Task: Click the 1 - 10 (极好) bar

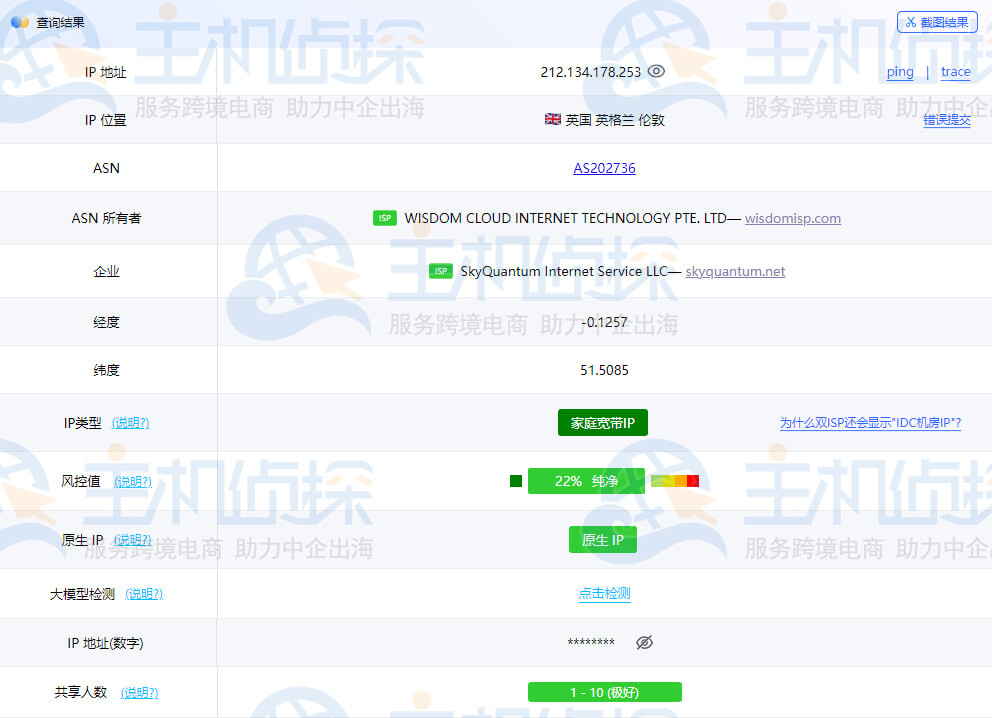Action: pyautogui.click(x=605, y=692)
